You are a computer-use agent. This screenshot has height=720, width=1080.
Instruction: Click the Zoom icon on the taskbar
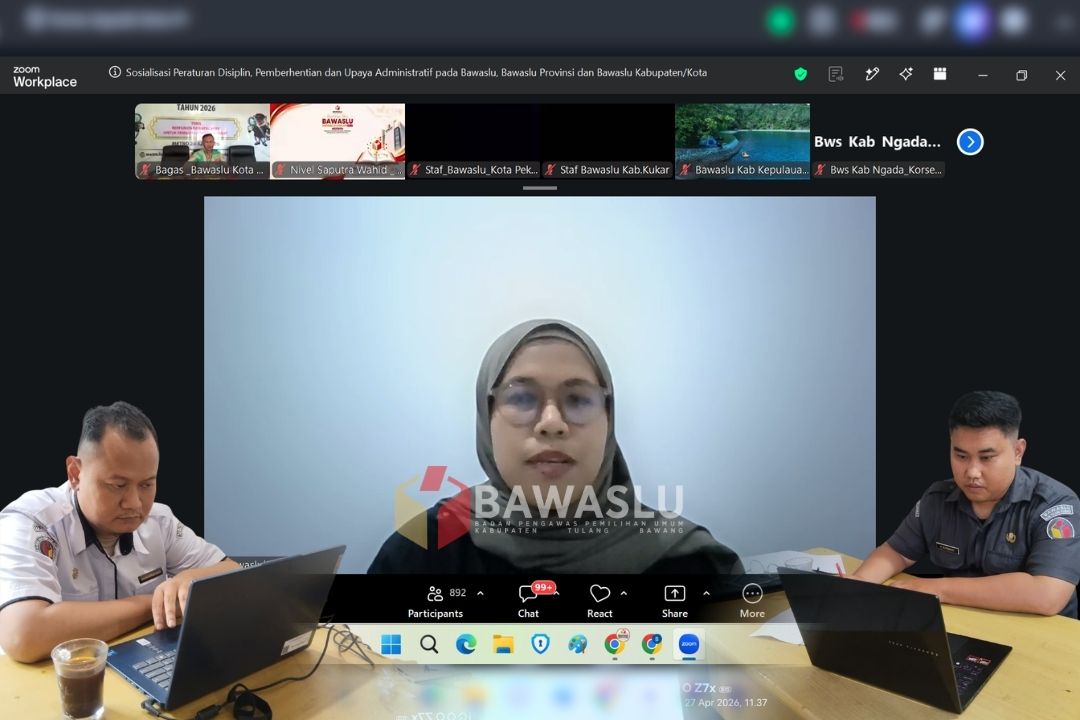tap(689, 644)
